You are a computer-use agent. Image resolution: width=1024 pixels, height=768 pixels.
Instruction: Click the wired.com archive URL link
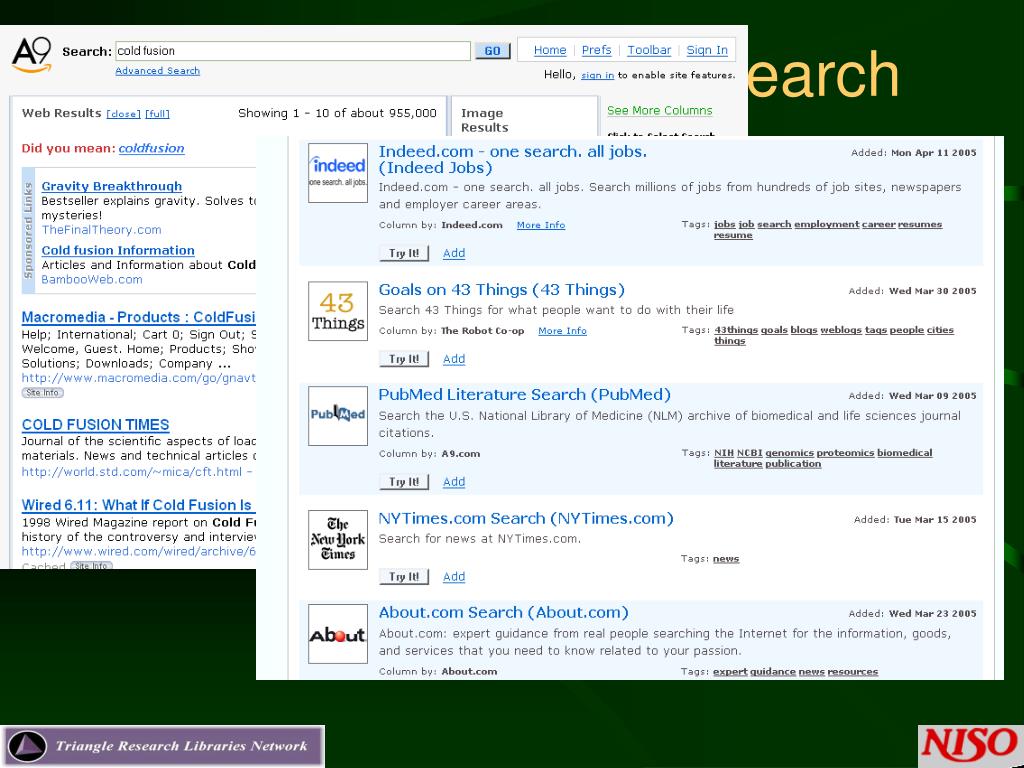pyautogui.click(x=138, y=551)
